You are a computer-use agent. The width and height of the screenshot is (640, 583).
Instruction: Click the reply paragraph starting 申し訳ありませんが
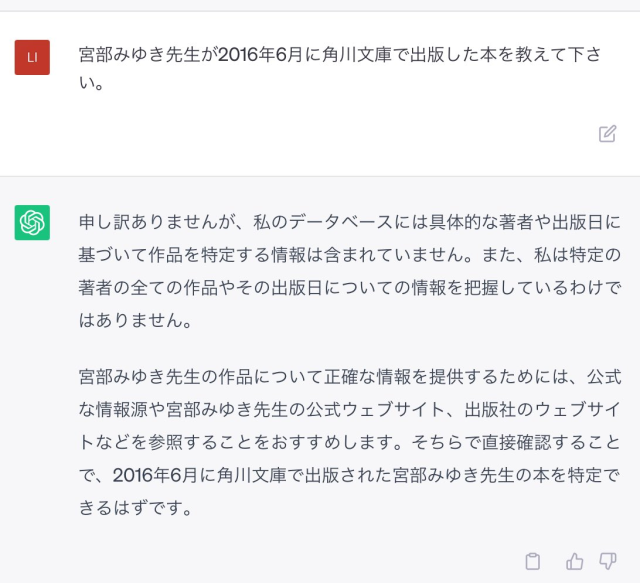(x=350, y=272)
